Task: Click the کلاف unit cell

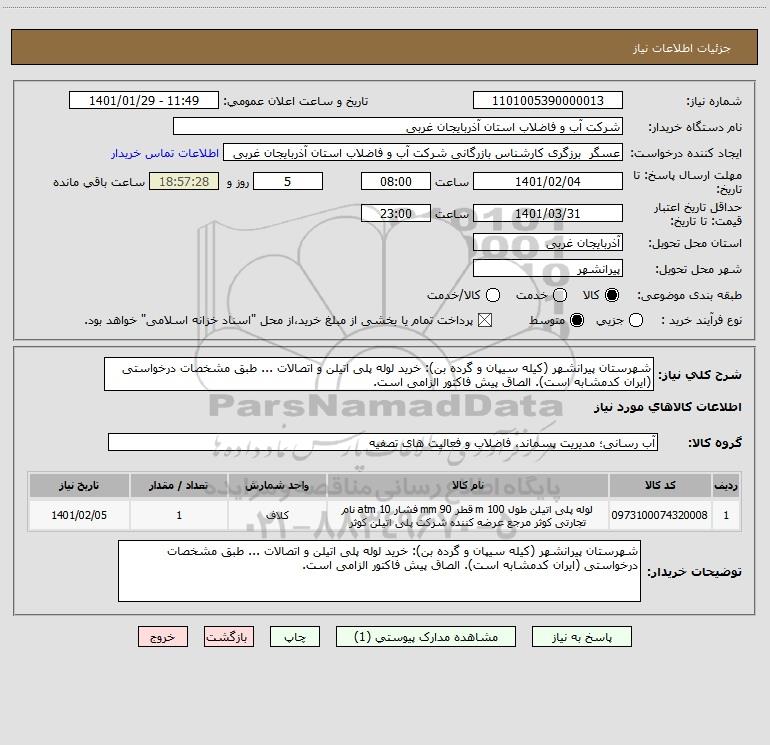Action: point(277,515)
